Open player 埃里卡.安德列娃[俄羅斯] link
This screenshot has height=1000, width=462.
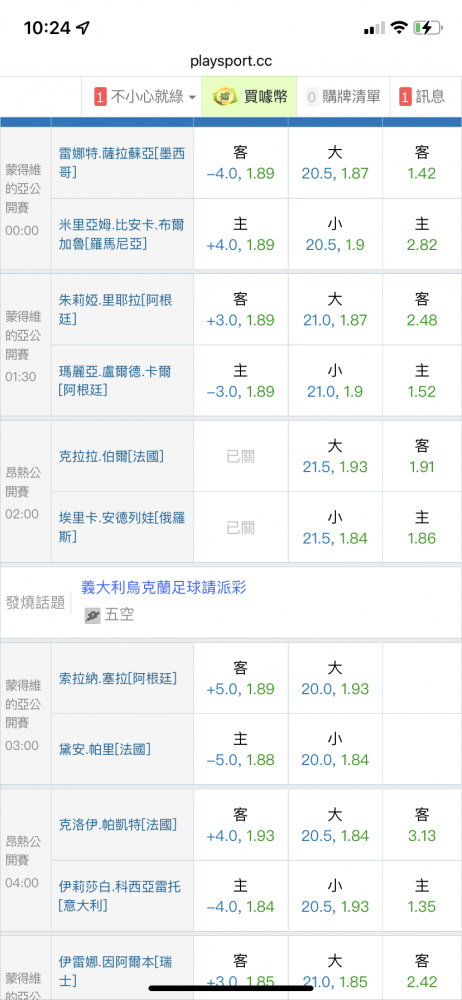(x=123, y=527)
